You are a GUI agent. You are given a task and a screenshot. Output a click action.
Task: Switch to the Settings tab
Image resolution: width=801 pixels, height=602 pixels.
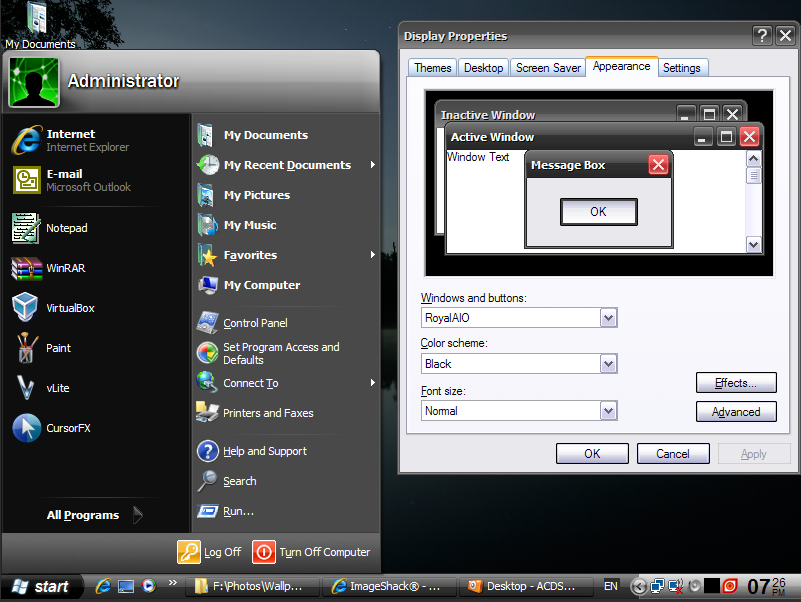pos(682,67)
